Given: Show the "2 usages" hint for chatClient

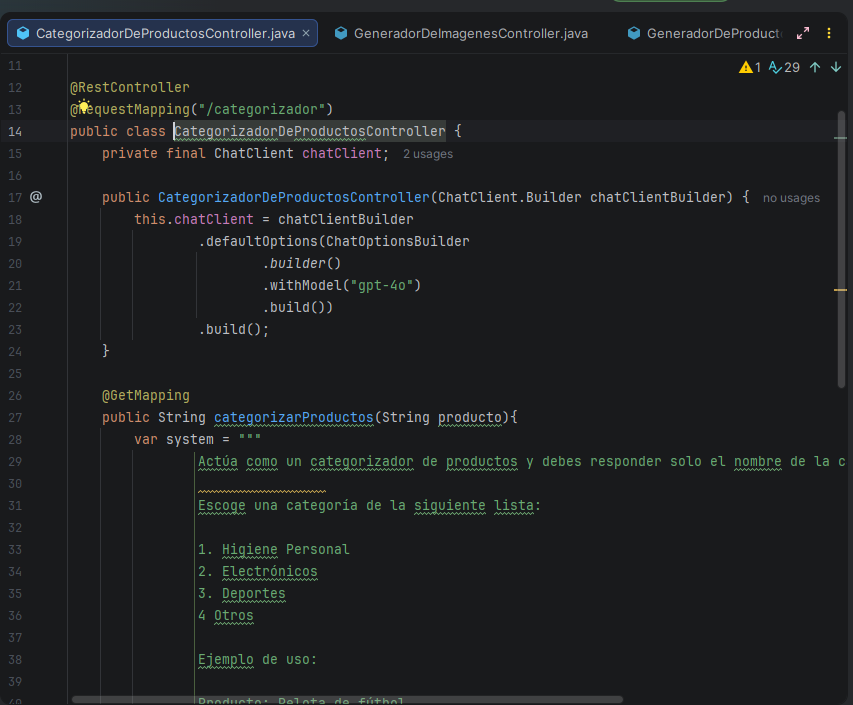Looking at the screenshot, I should (427, 154).
